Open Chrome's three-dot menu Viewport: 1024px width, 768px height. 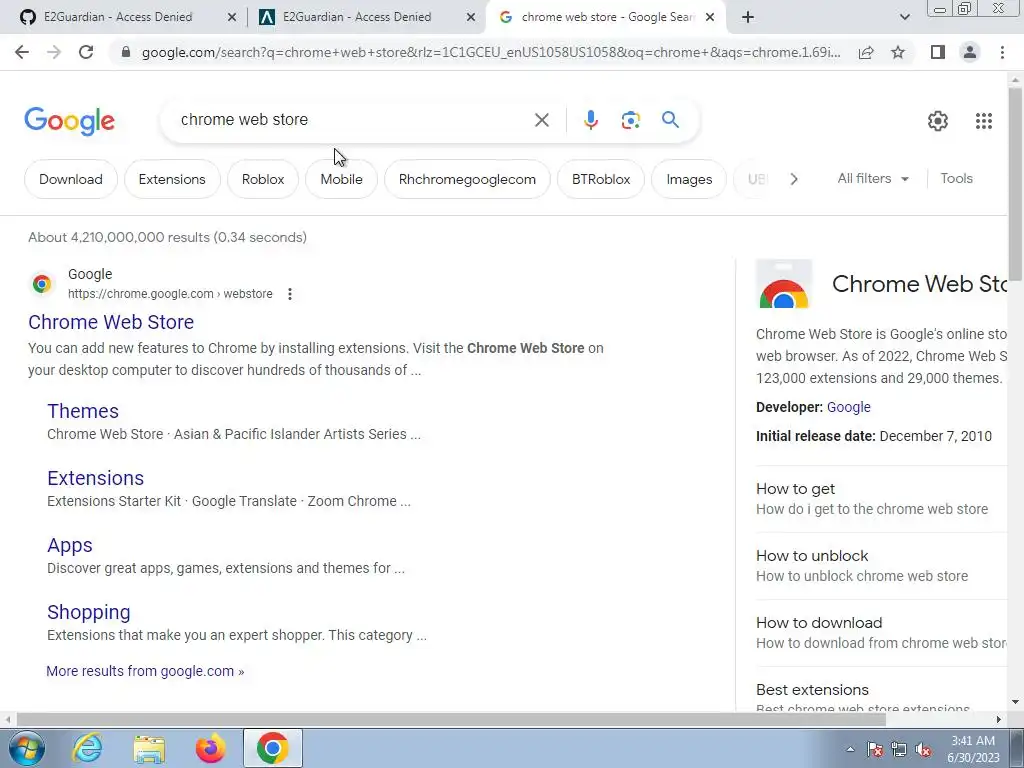tap(1002, 52)
